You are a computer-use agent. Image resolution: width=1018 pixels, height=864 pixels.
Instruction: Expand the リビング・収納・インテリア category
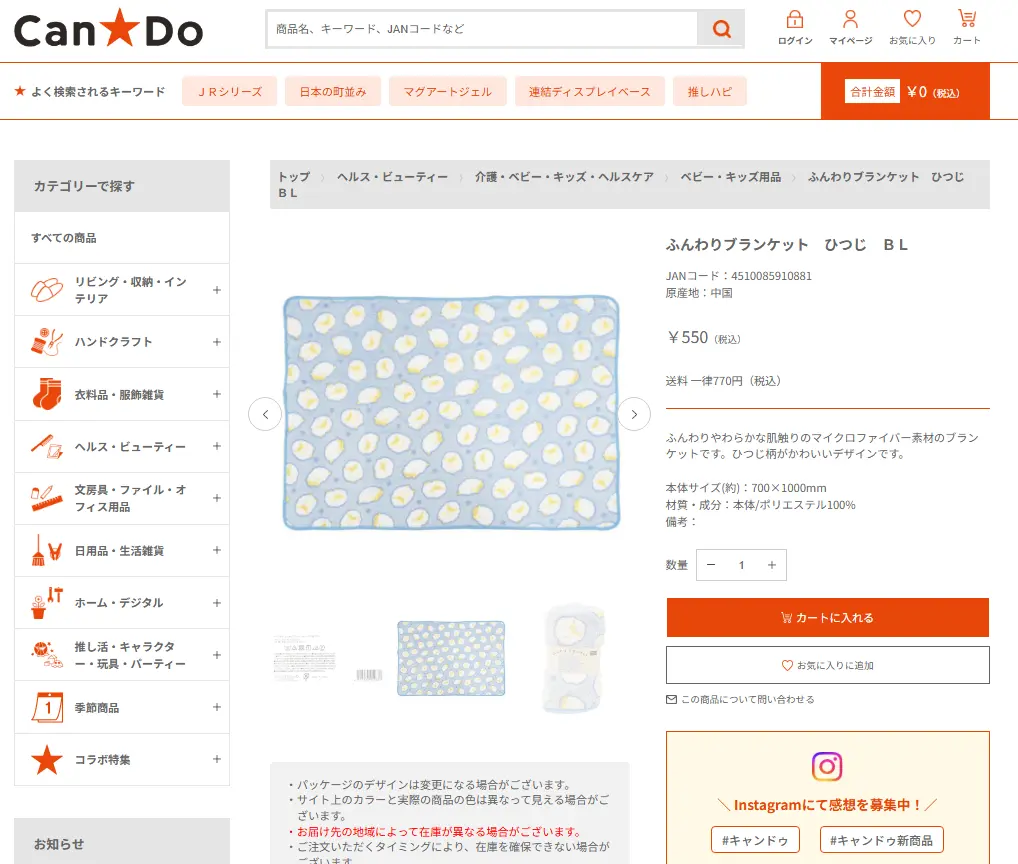217,290
